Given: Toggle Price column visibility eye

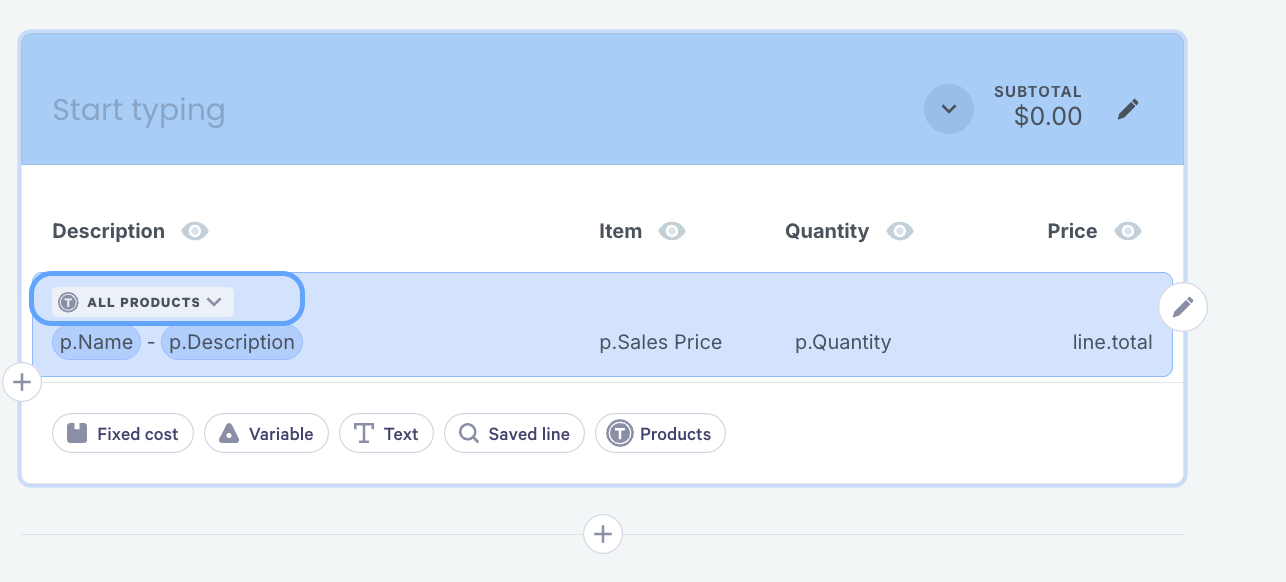Looking at the screenshot, I should (x=1128, y=231).
